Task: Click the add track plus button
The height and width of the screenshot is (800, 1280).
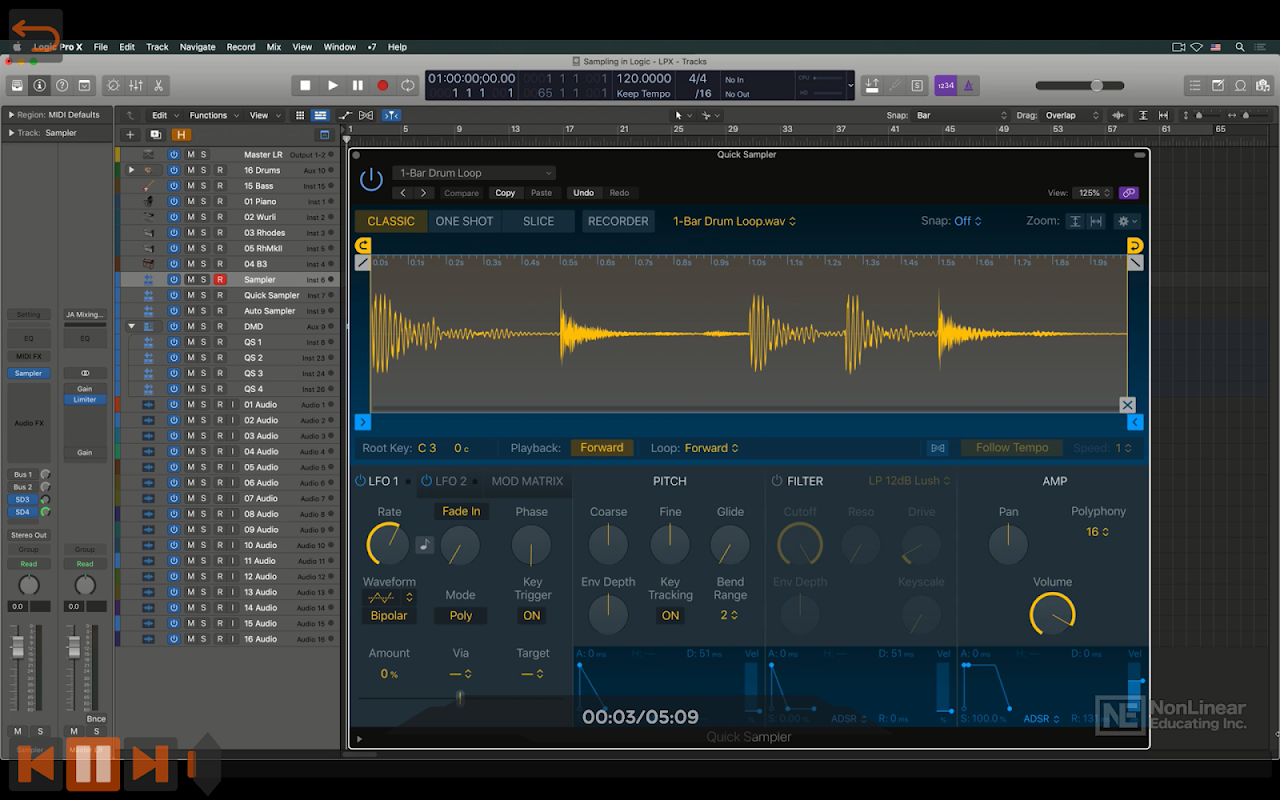Action: click(130, 134)
